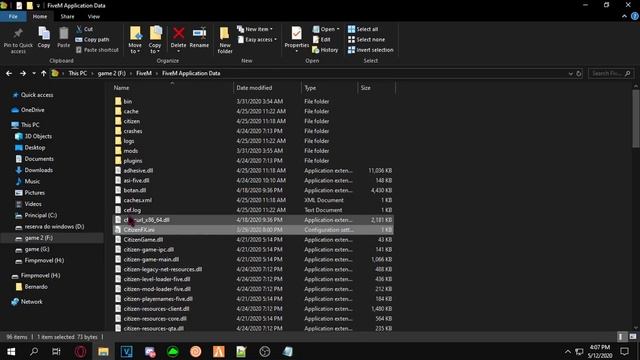The width and height of the screenshot is (640, 360).
Task: Click the Copy ribbon icon
Action: (44, 33)
